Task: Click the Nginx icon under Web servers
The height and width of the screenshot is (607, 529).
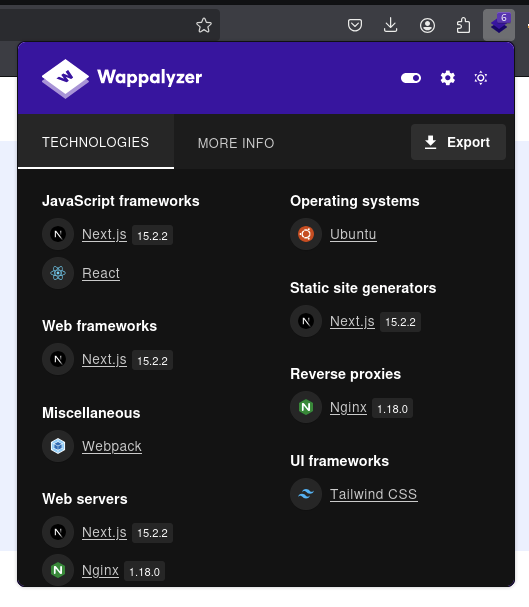Action: click(x=58, y=570)
